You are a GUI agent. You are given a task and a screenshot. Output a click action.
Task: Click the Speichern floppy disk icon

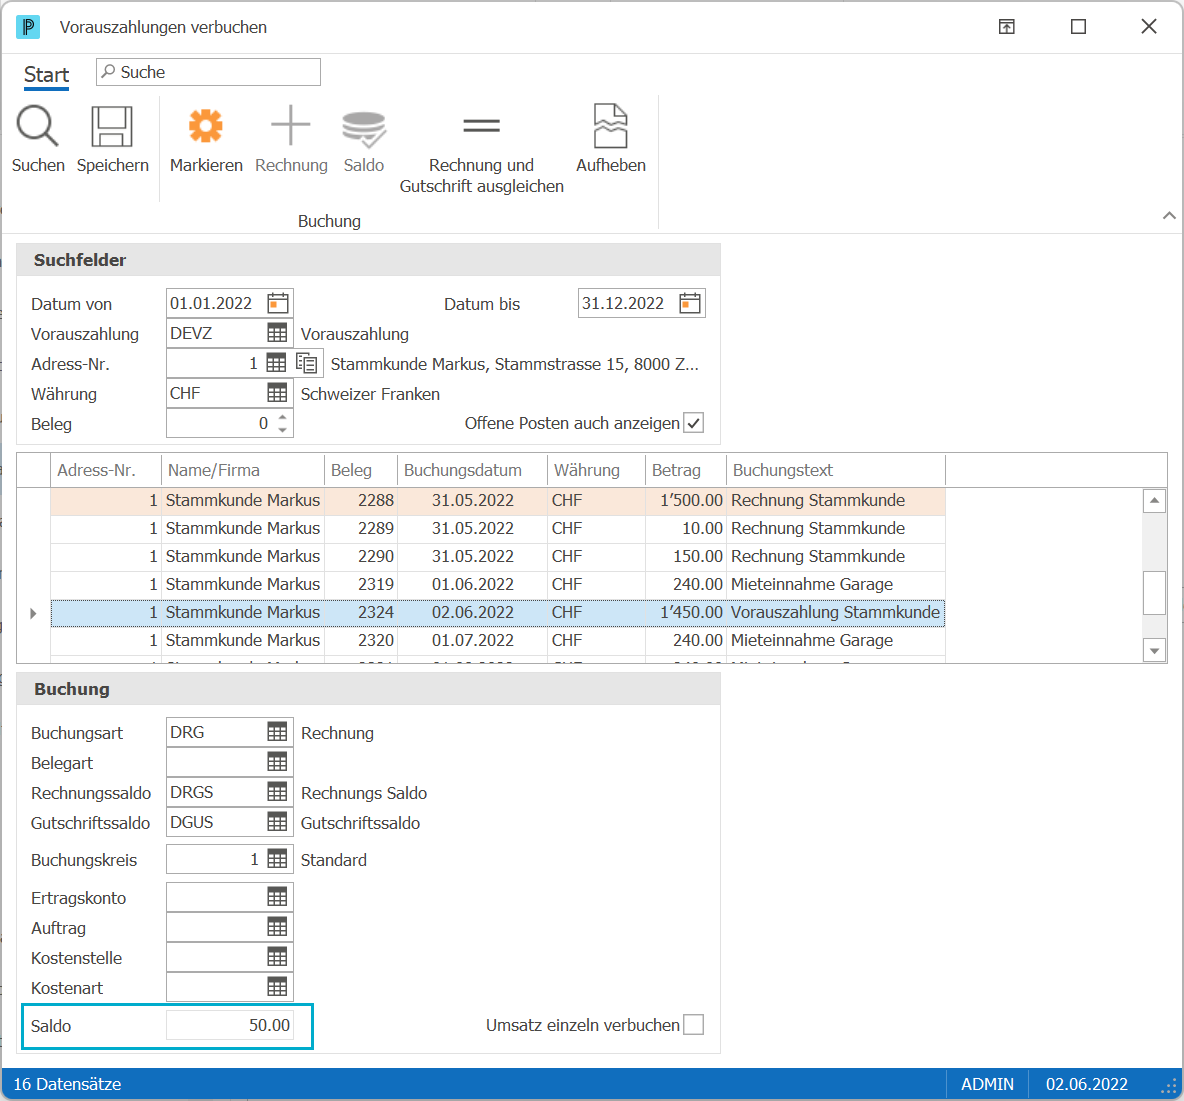(112, 126)
